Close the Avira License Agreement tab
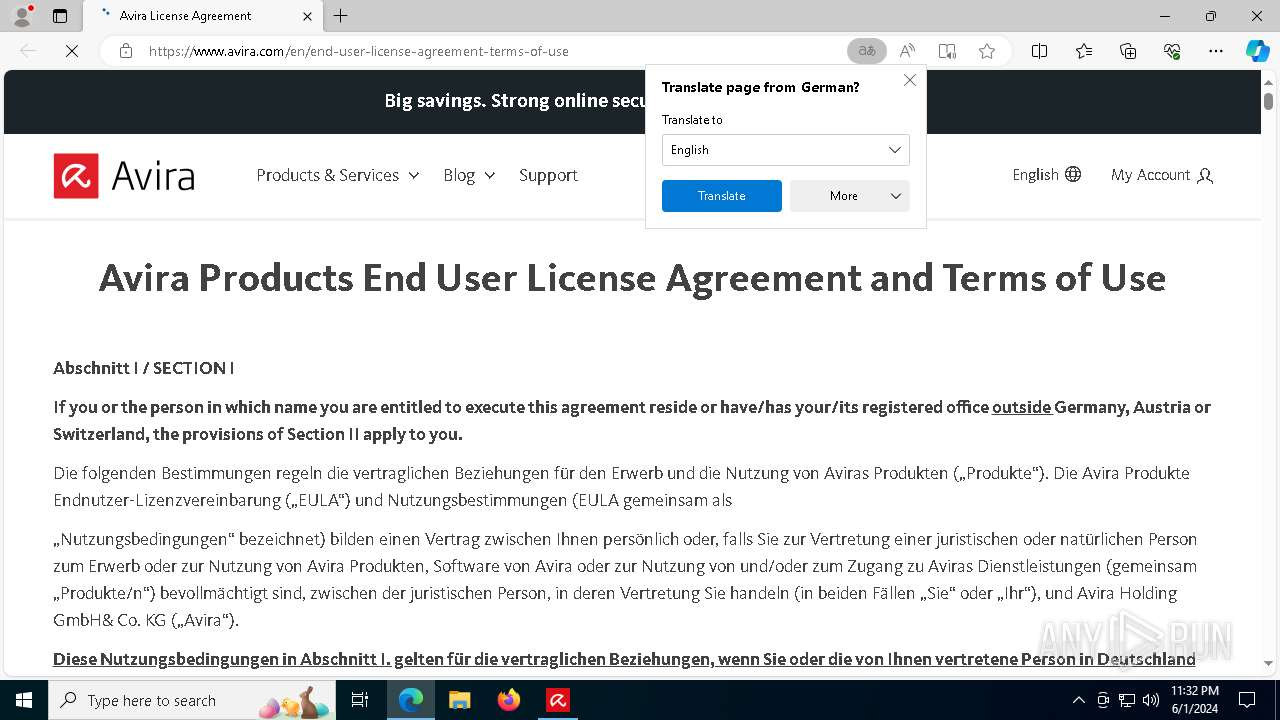 (307, 16)
